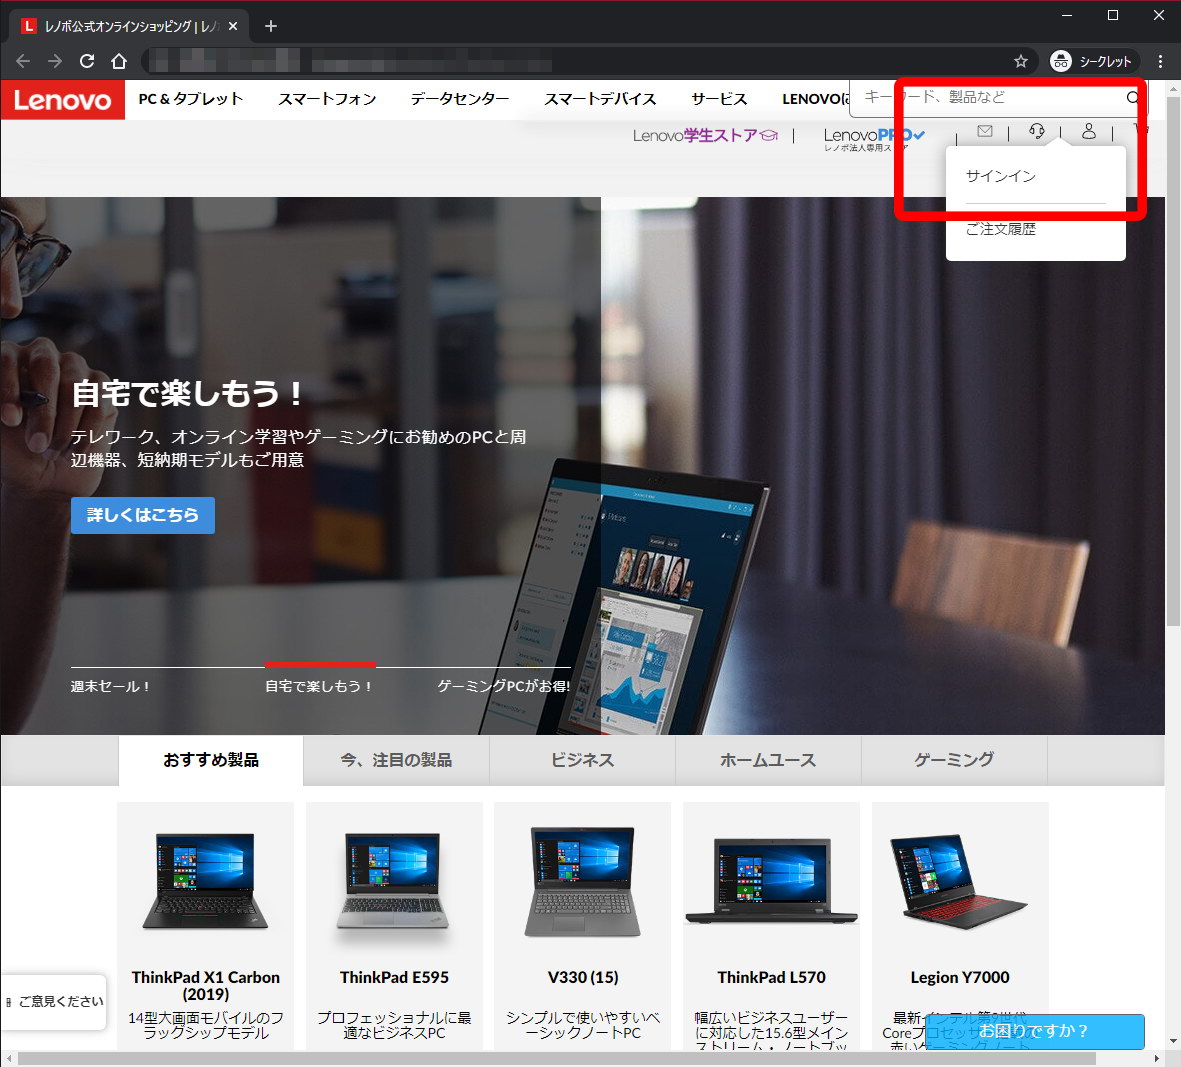Click the horizontal scrollbar at the bottom
Image resolution: width=1181 pixels, height=1067 pixels.
click(556, 1059)
